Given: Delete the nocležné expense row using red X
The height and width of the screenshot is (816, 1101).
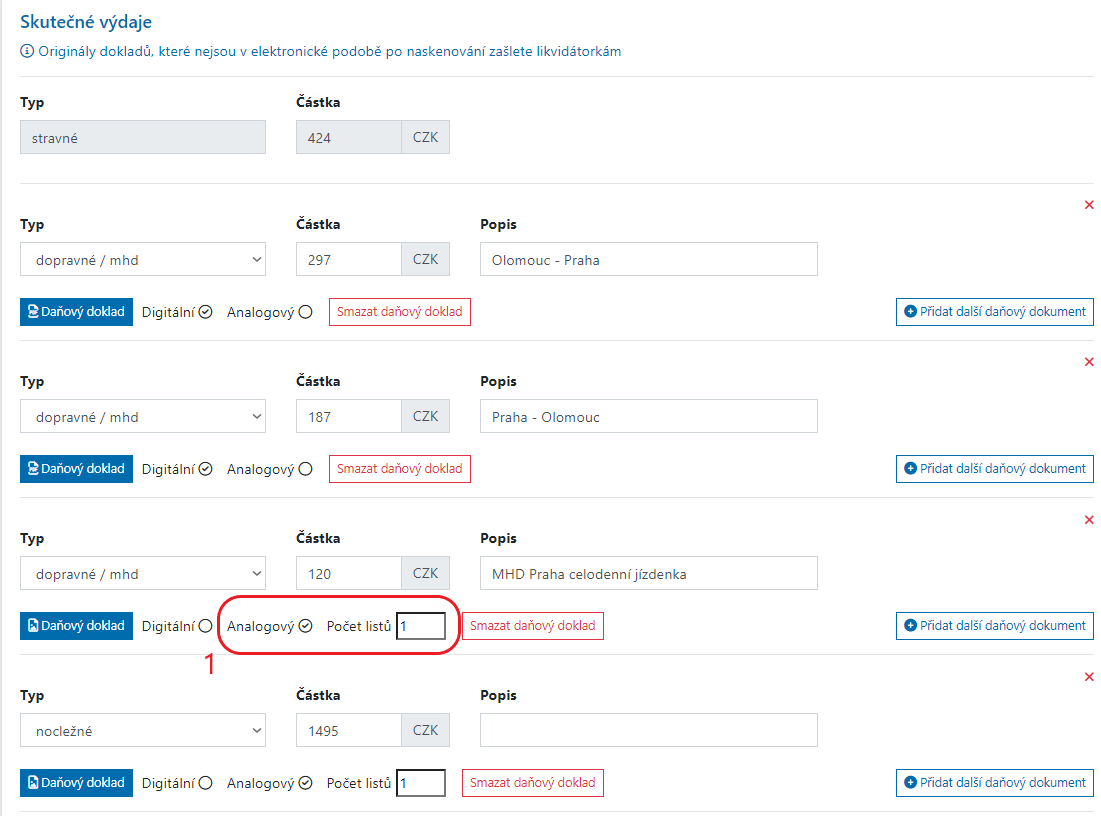Looking at the screenshot, I should (x=1089, y=677).
